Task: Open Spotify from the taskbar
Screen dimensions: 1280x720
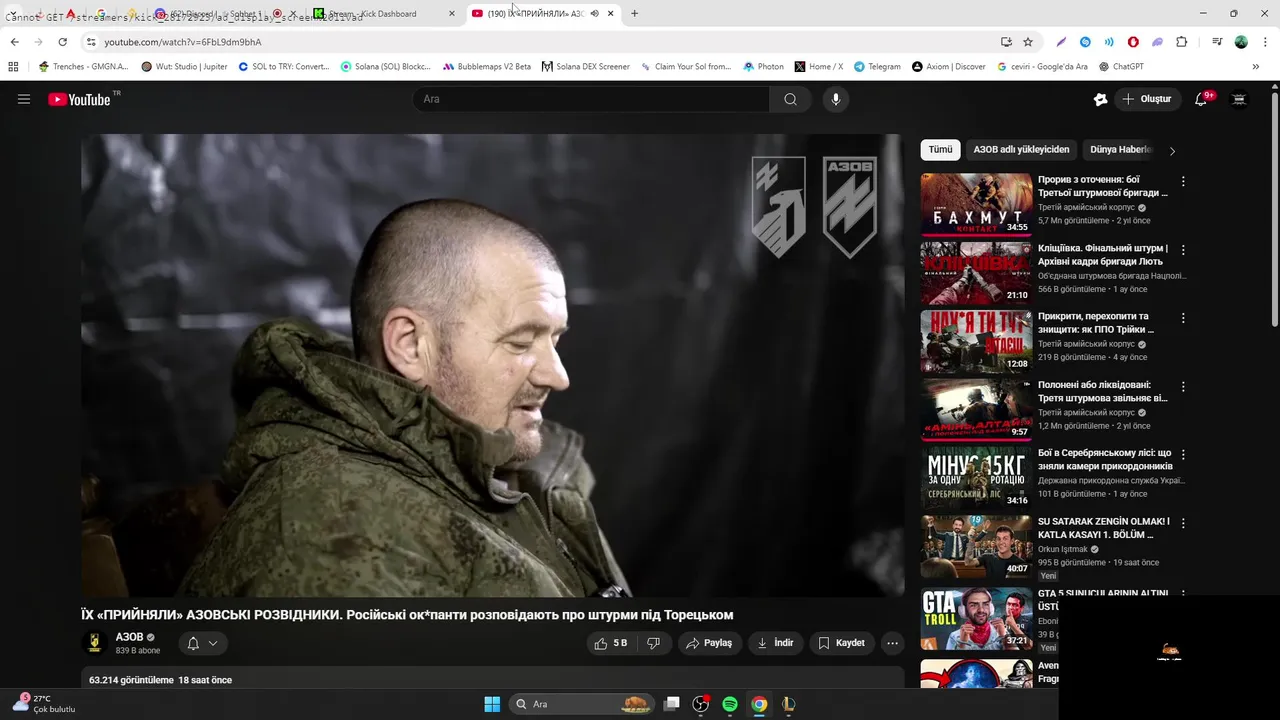Action: click(x=730, y=704)
